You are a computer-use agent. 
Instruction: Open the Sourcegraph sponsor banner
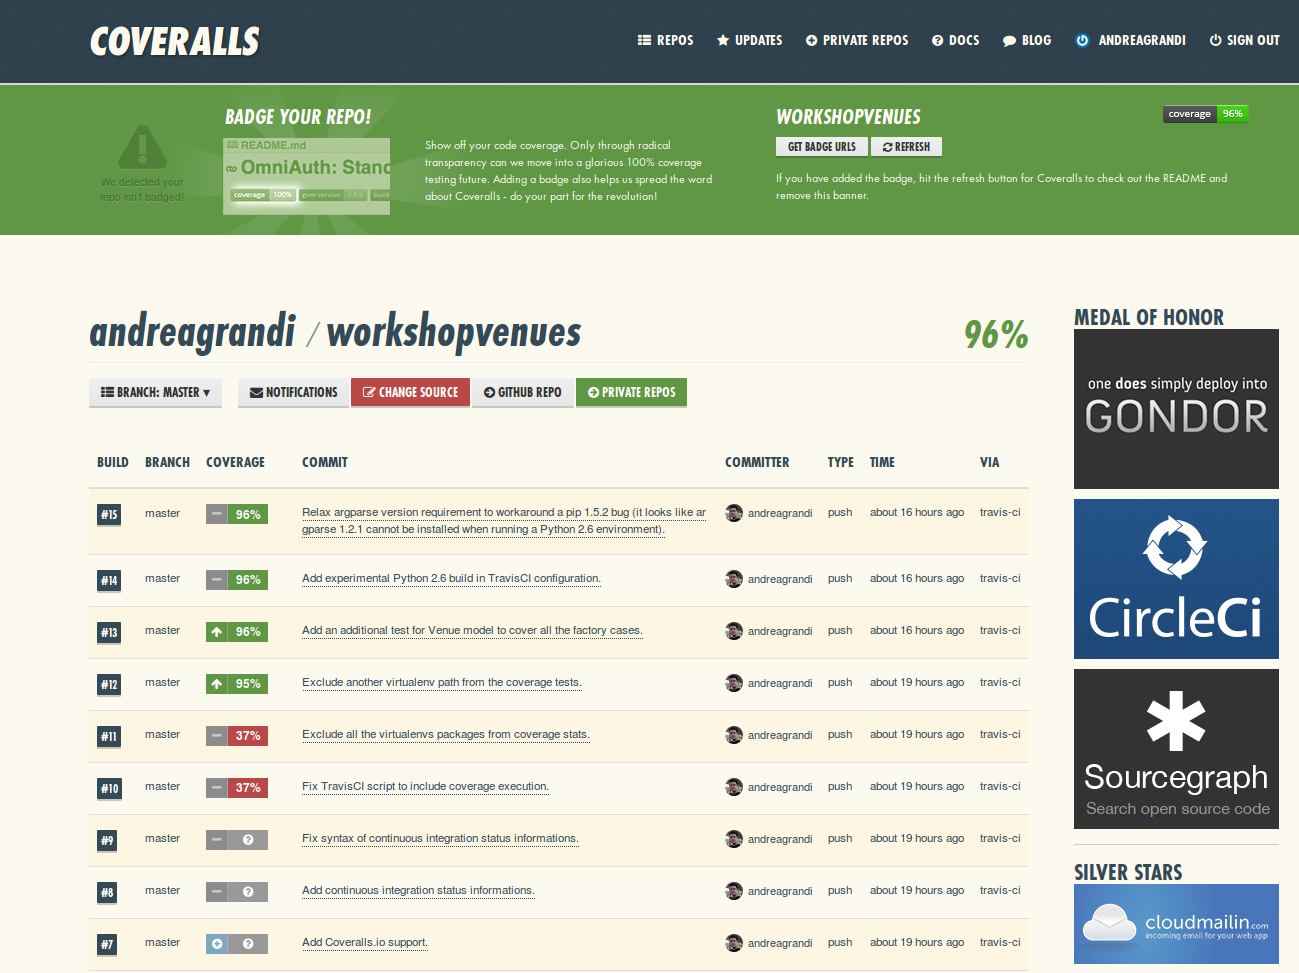pos(1176,749)
